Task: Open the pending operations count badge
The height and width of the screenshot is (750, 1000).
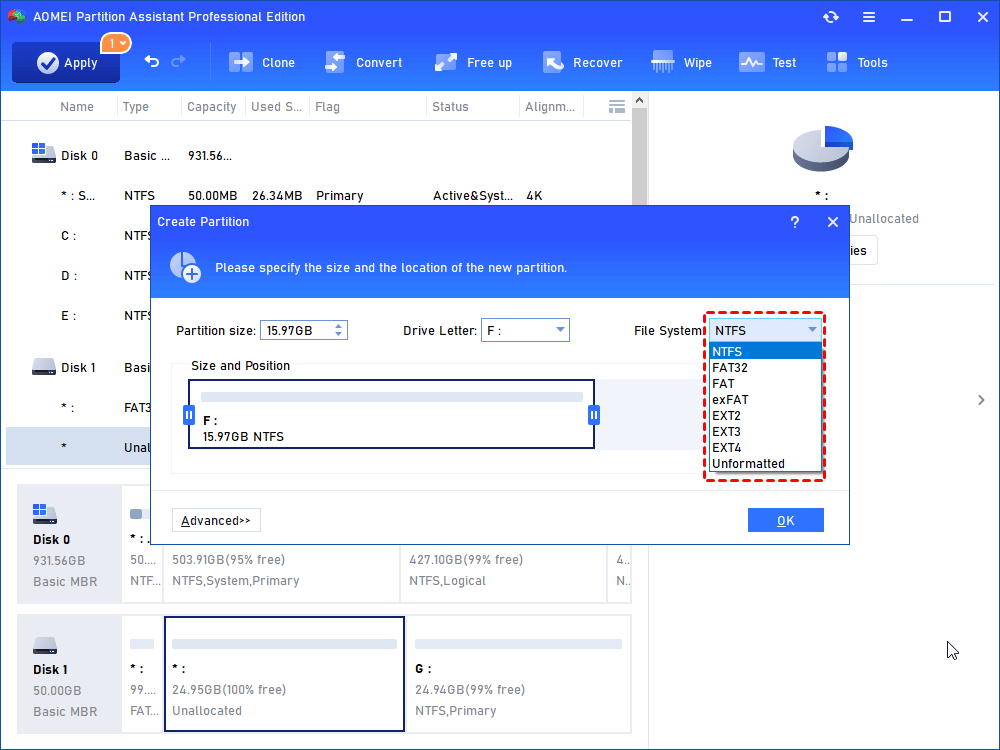Action: coord(115,43)
